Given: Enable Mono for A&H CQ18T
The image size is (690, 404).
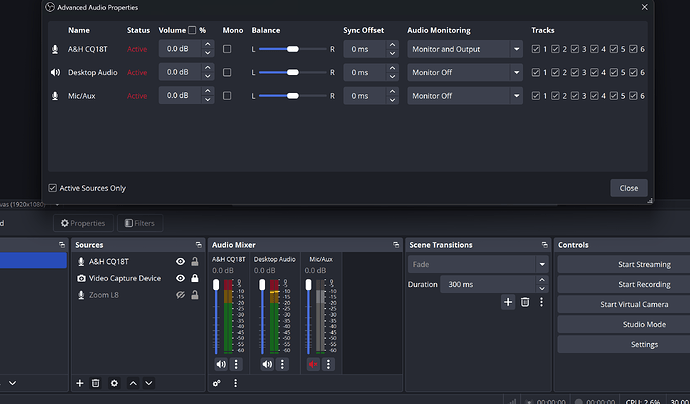Looking at the screenshot, I should pos(227,49).
